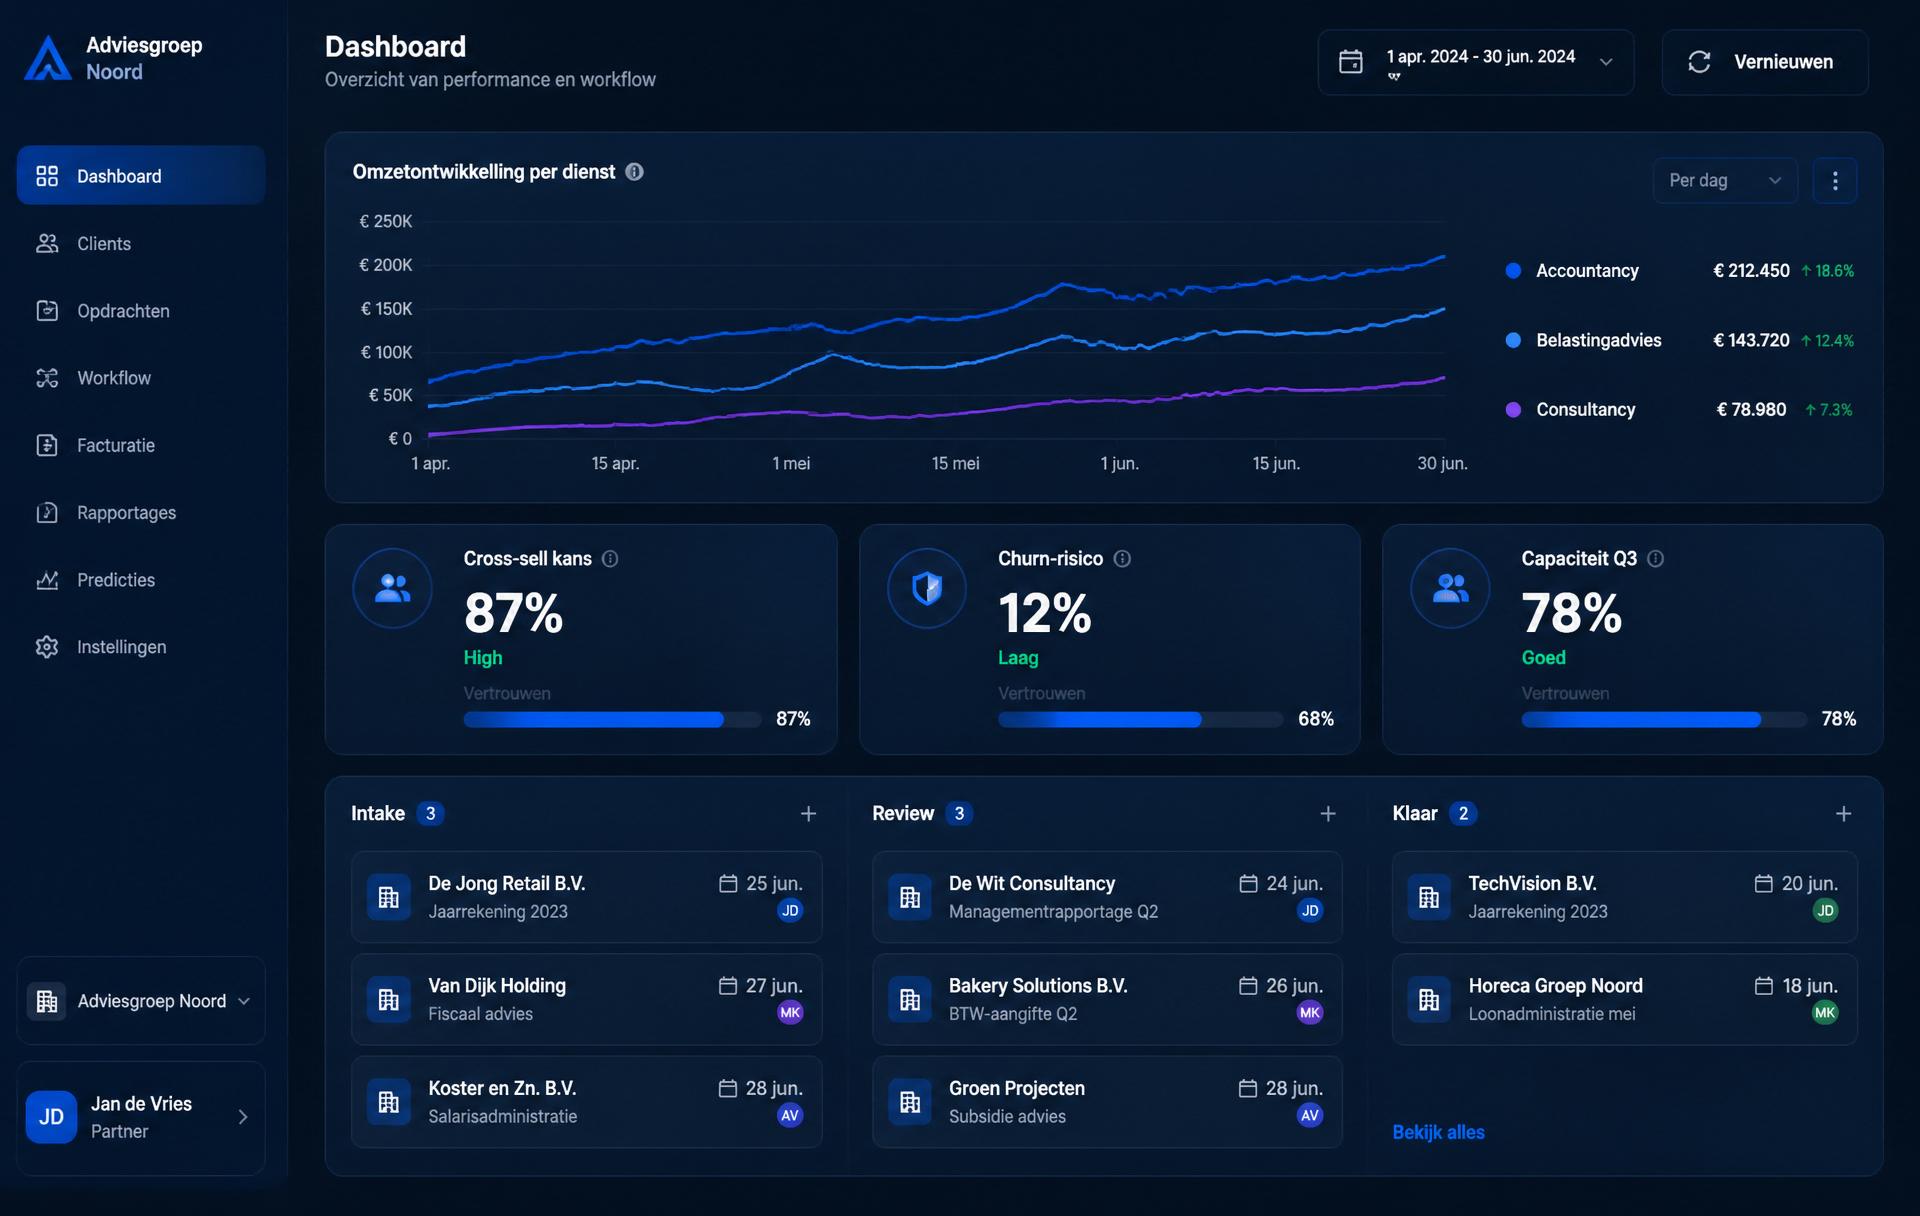
Task: Click the "€ 212.450" Accountancy value
Action: click(x=1751, y=271)
